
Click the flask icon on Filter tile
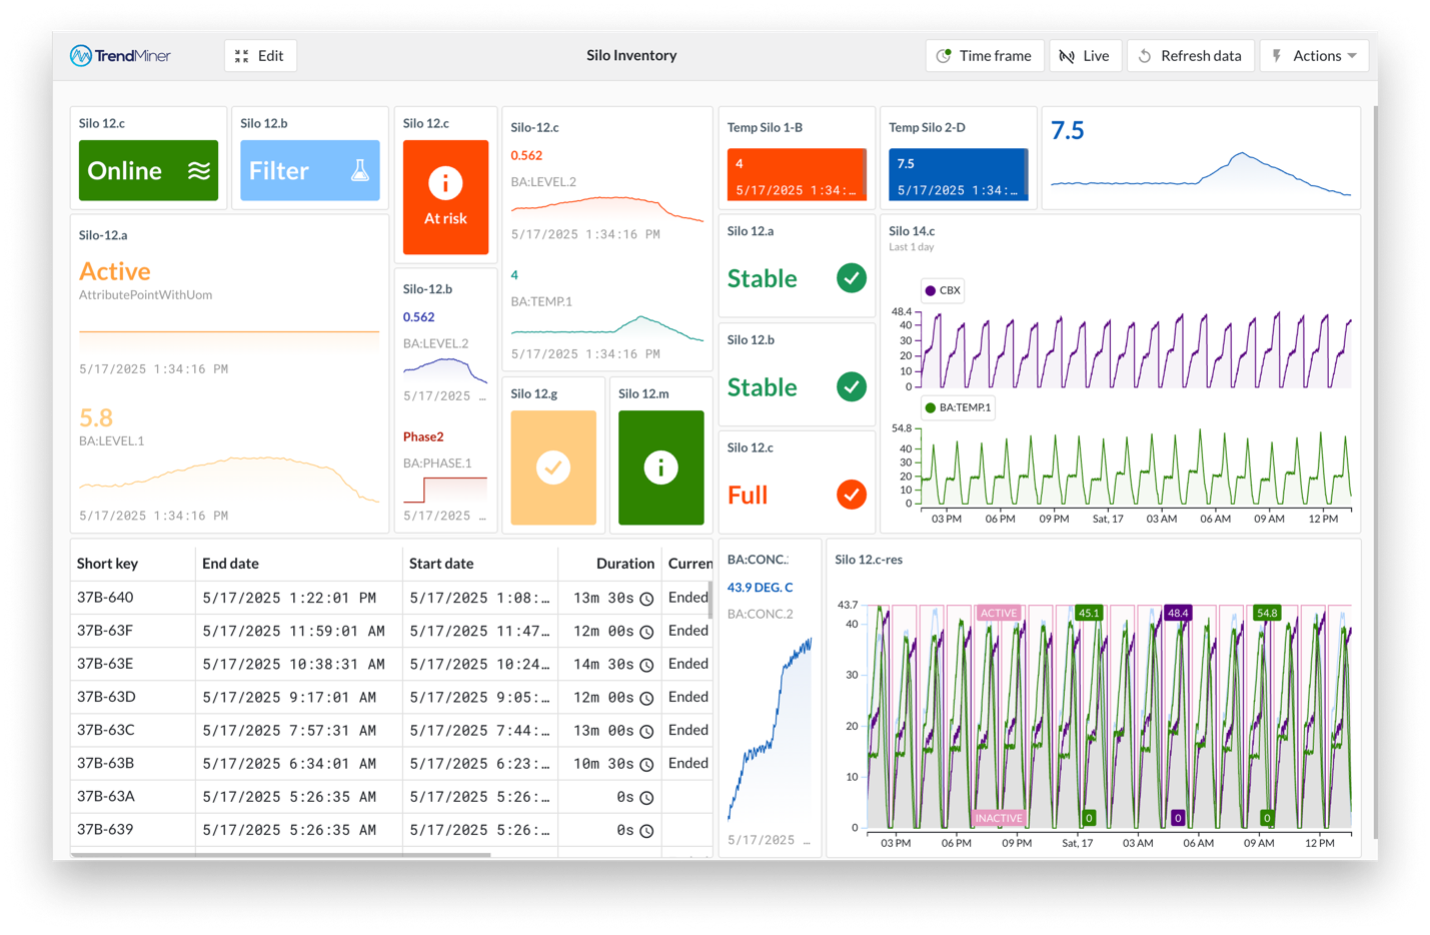(x=360, y=171)
